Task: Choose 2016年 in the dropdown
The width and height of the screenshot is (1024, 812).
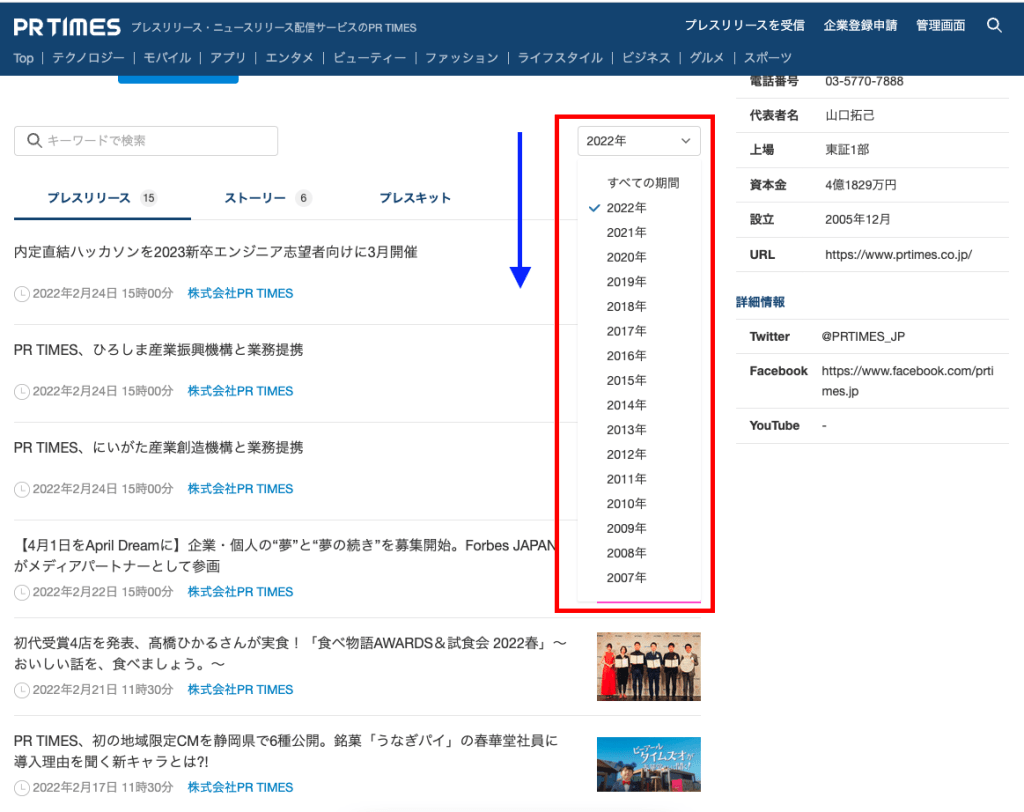Action: click(x=626, y=356)
